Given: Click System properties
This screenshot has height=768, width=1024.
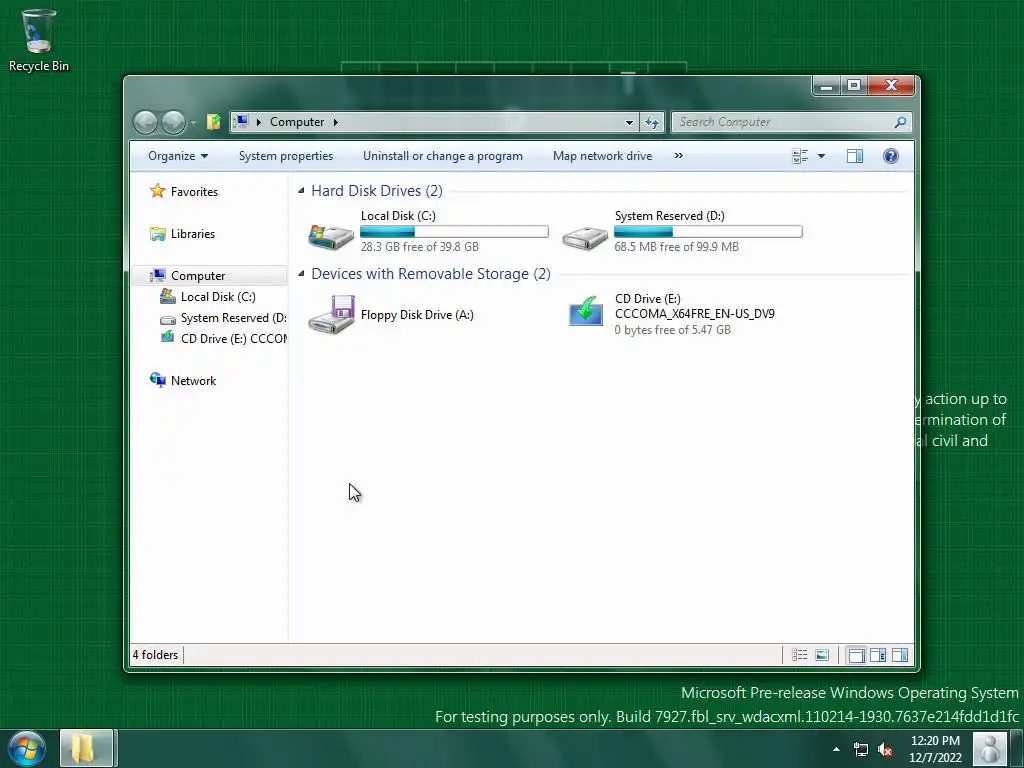Looking at the screenshot, I should [285, 156].
